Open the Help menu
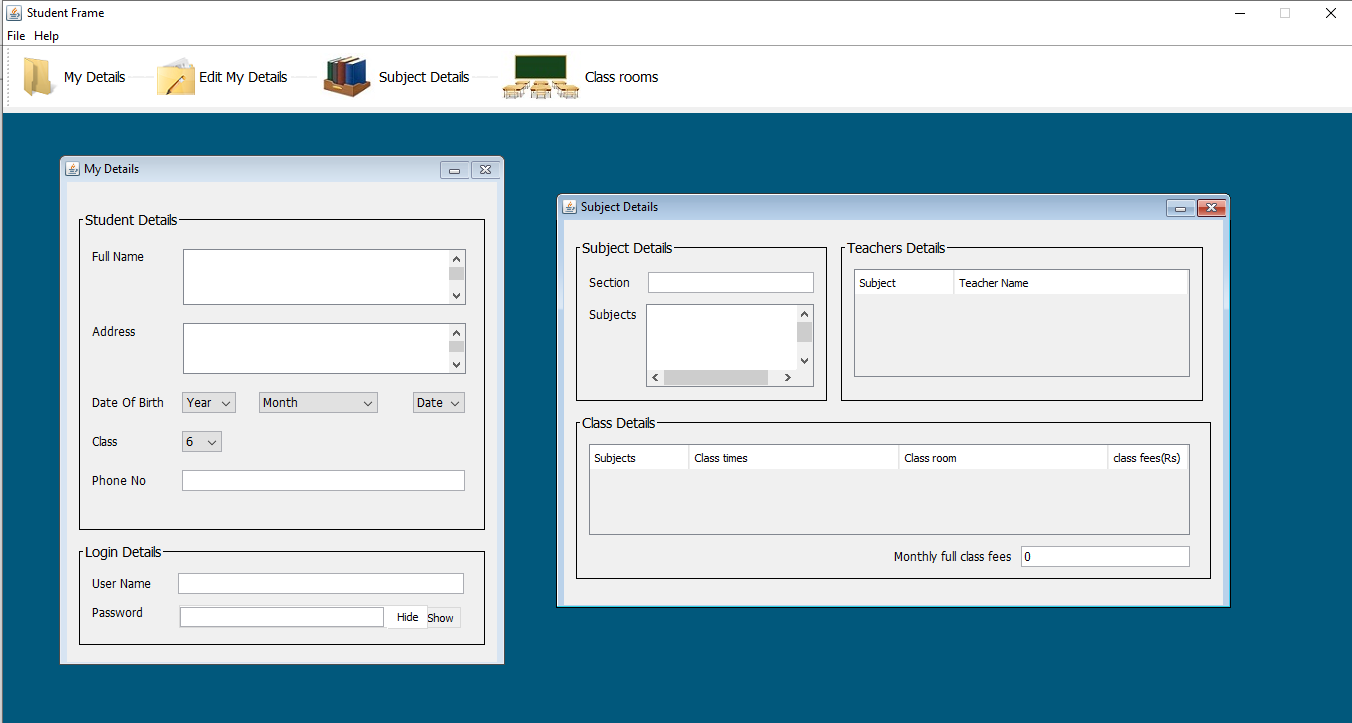 (46, 35)
